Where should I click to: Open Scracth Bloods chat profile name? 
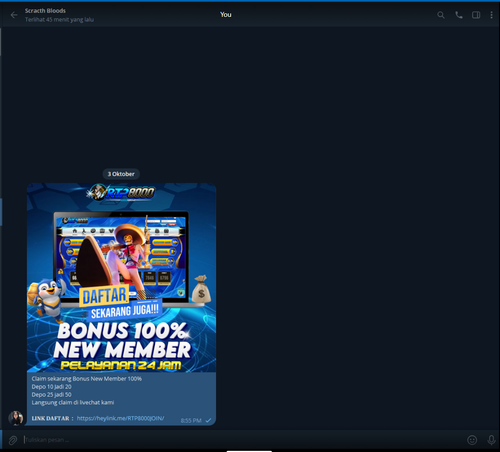[x=45, y=11]
